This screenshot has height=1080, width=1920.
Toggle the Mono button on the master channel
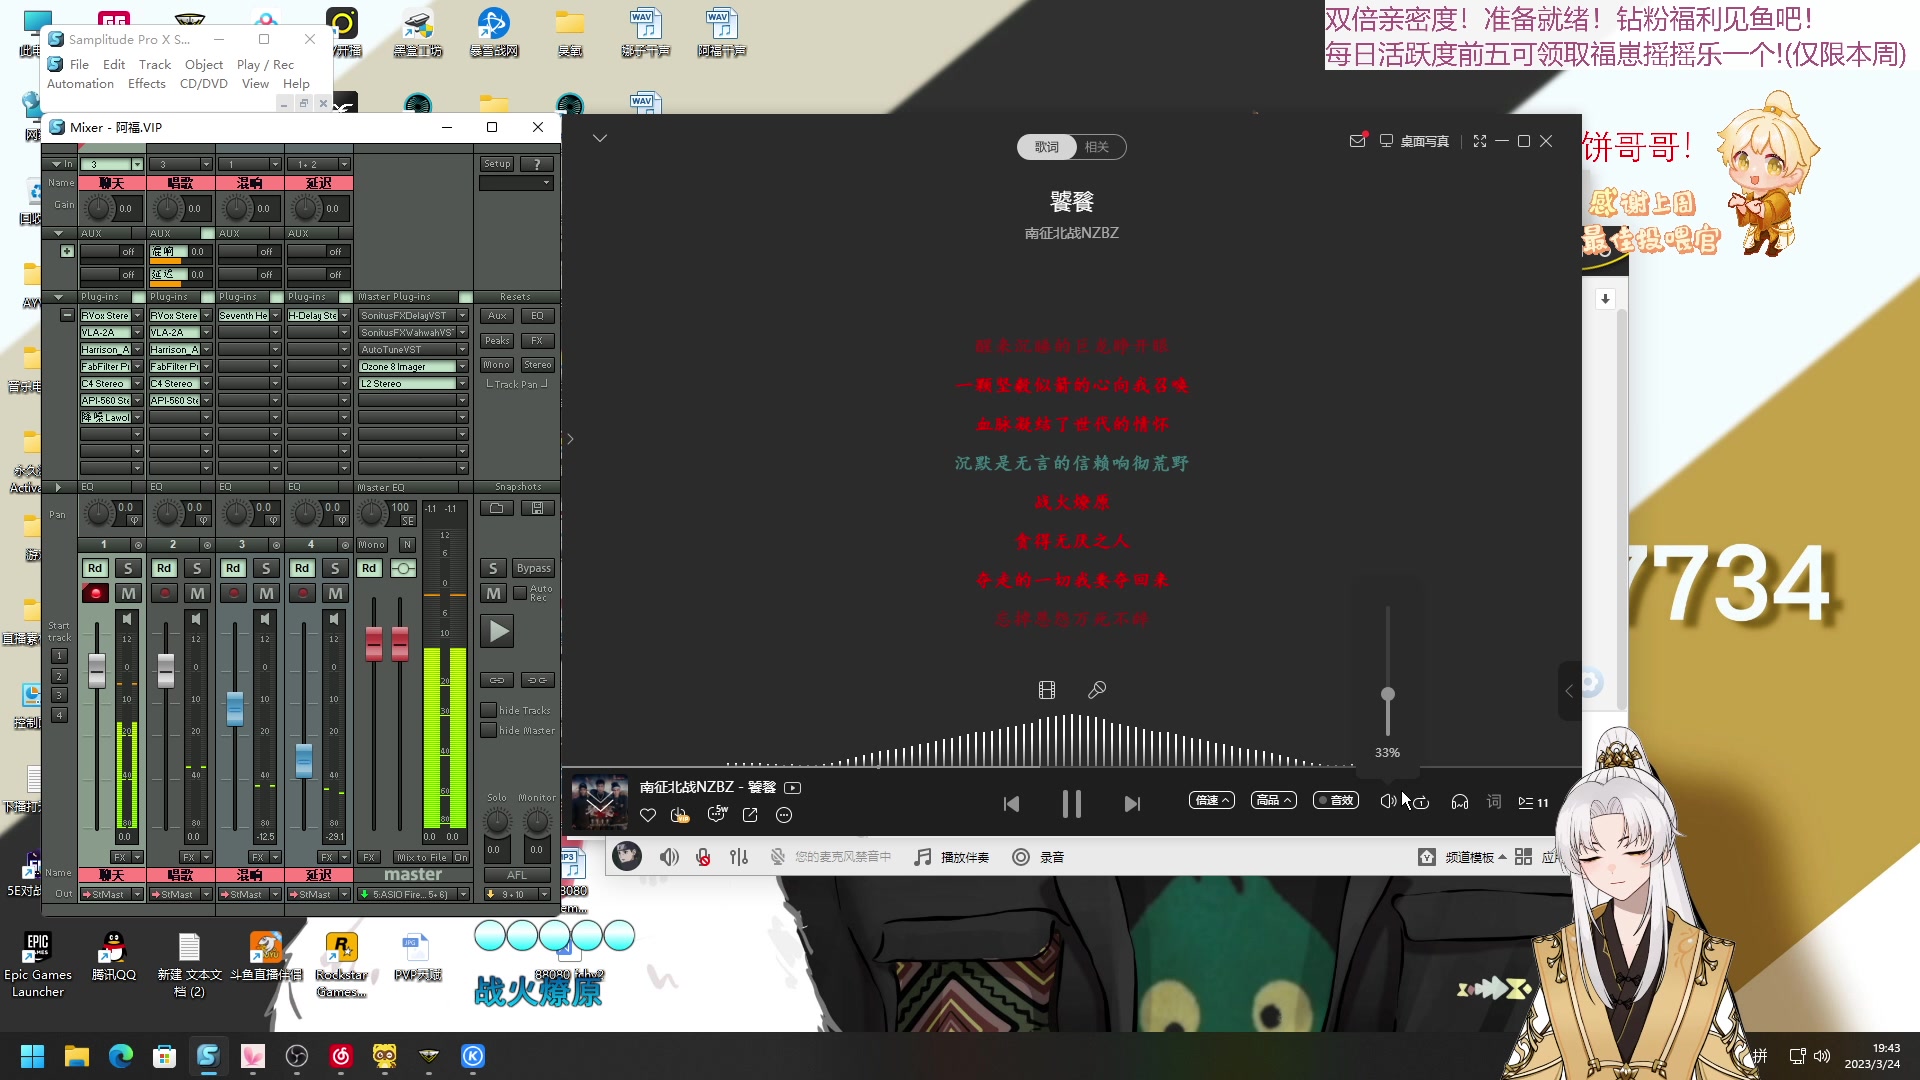pos(372,545)
